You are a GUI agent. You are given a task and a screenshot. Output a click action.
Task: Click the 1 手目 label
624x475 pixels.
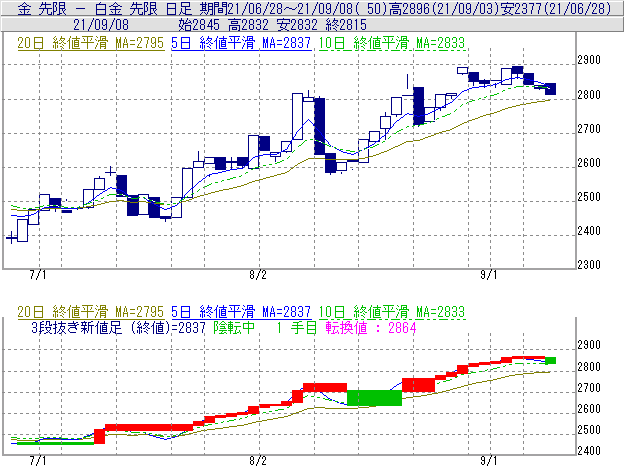(297, 328)
